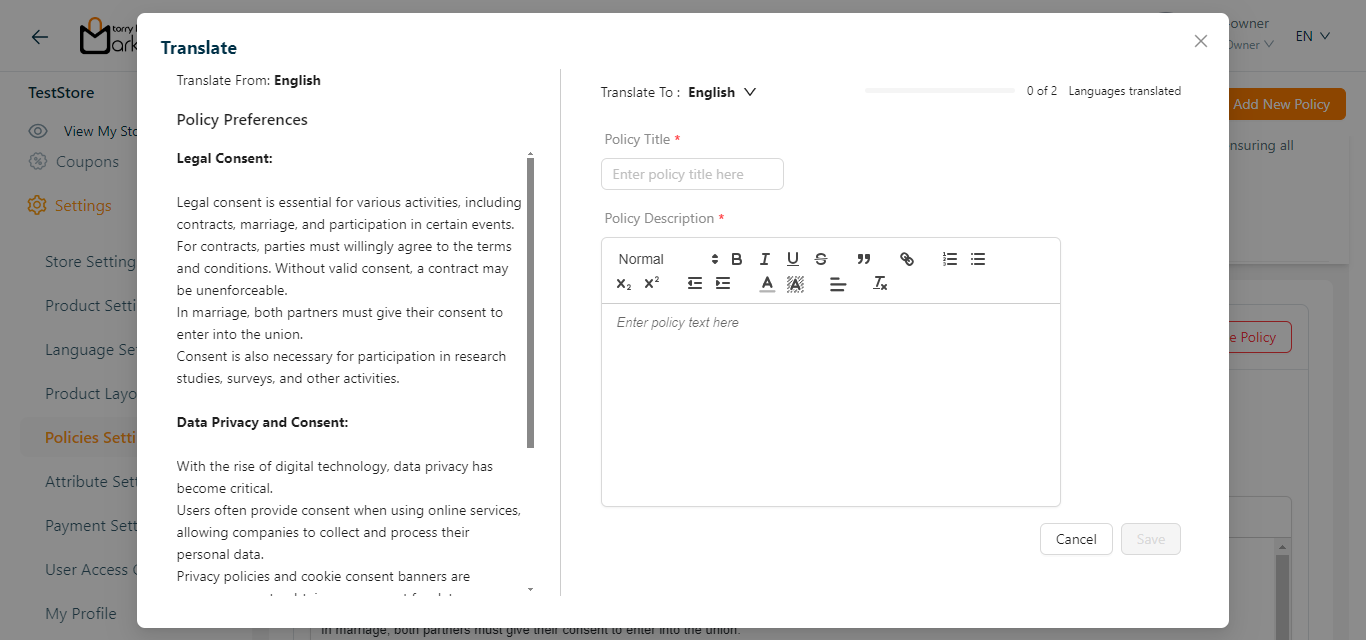The height and width of the screenshot is (640, 1366).
Task: Insert a hyperlink via link icon
Action: click(x=907, y=259)
